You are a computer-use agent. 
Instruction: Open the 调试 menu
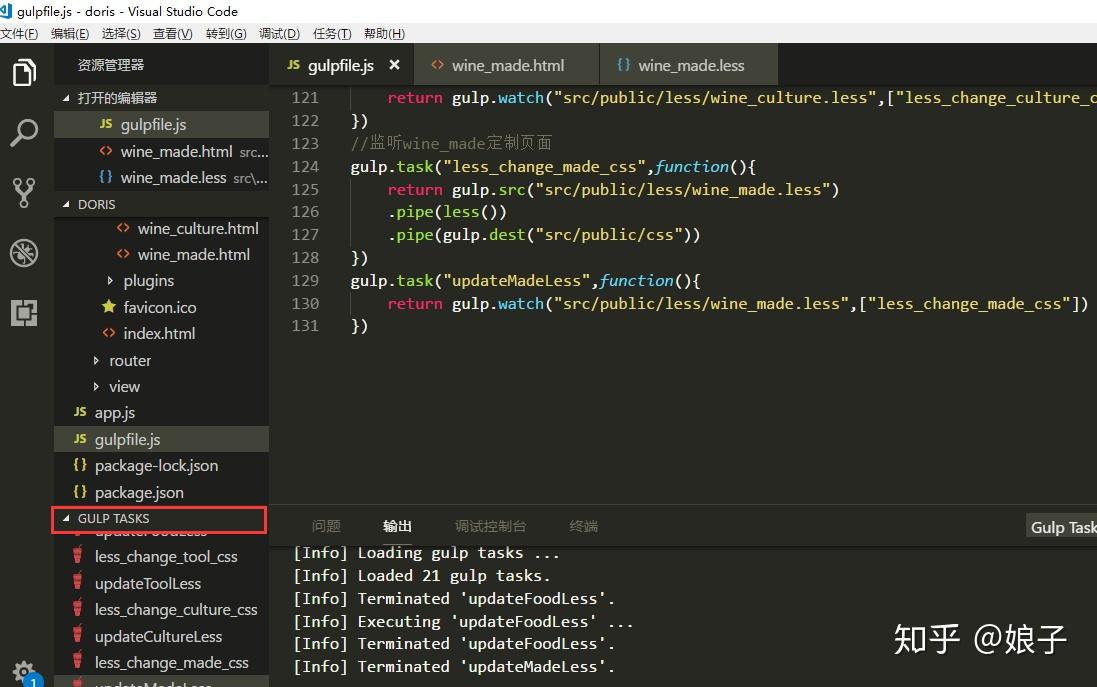click(278, 33)
